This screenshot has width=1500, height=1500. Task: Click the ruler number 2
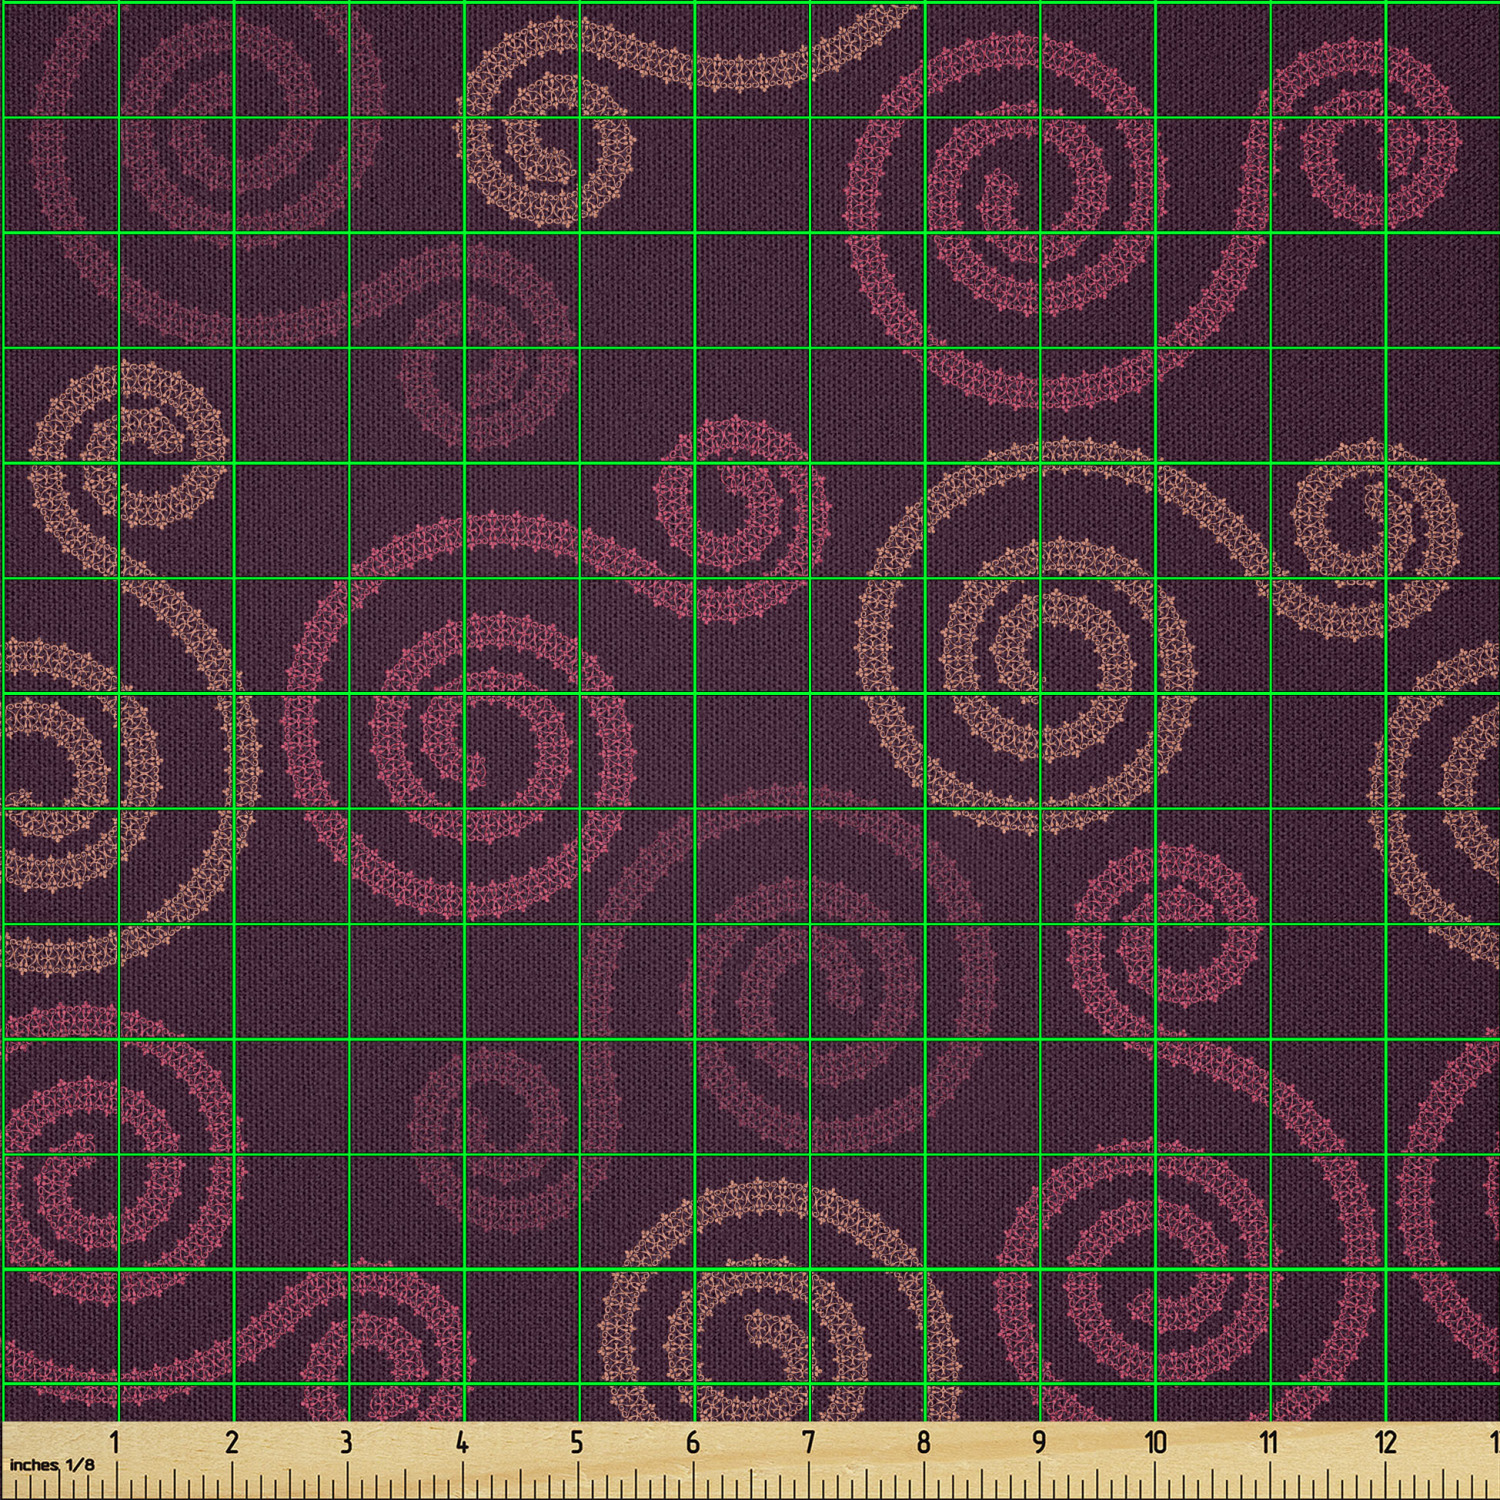(231, 1442)
